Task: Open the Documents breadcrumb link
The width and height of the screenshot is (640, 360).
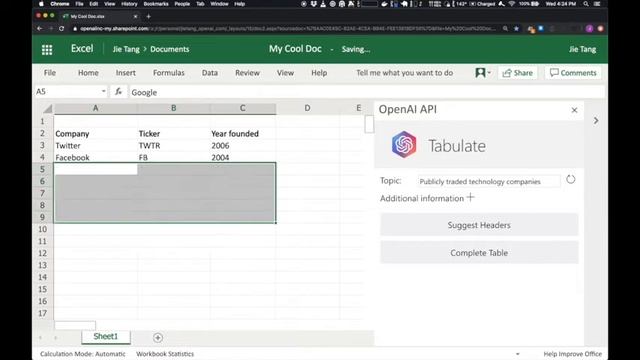Action: coord(169,49)
